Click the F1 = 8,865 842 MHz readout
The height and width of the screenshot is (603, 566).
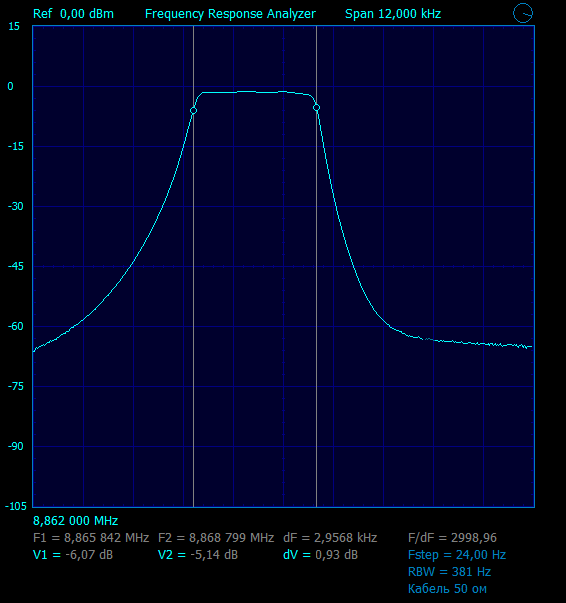91,538
